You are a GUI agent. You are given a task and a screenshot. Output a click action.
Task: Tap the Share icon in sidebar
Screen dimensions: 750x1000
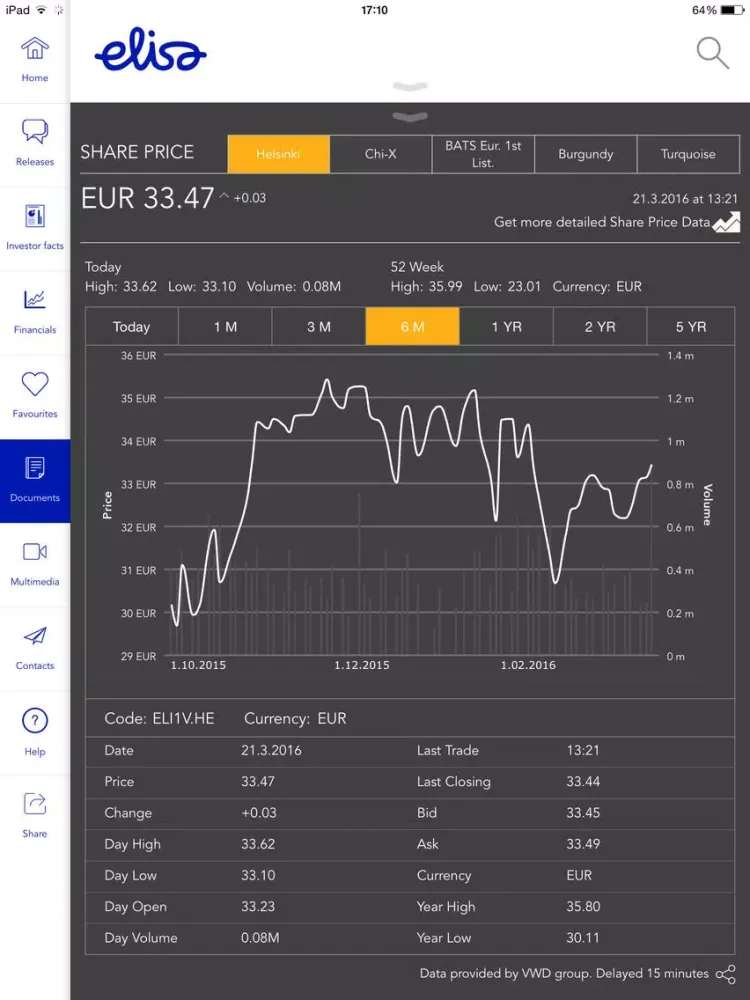pos(34,804)
